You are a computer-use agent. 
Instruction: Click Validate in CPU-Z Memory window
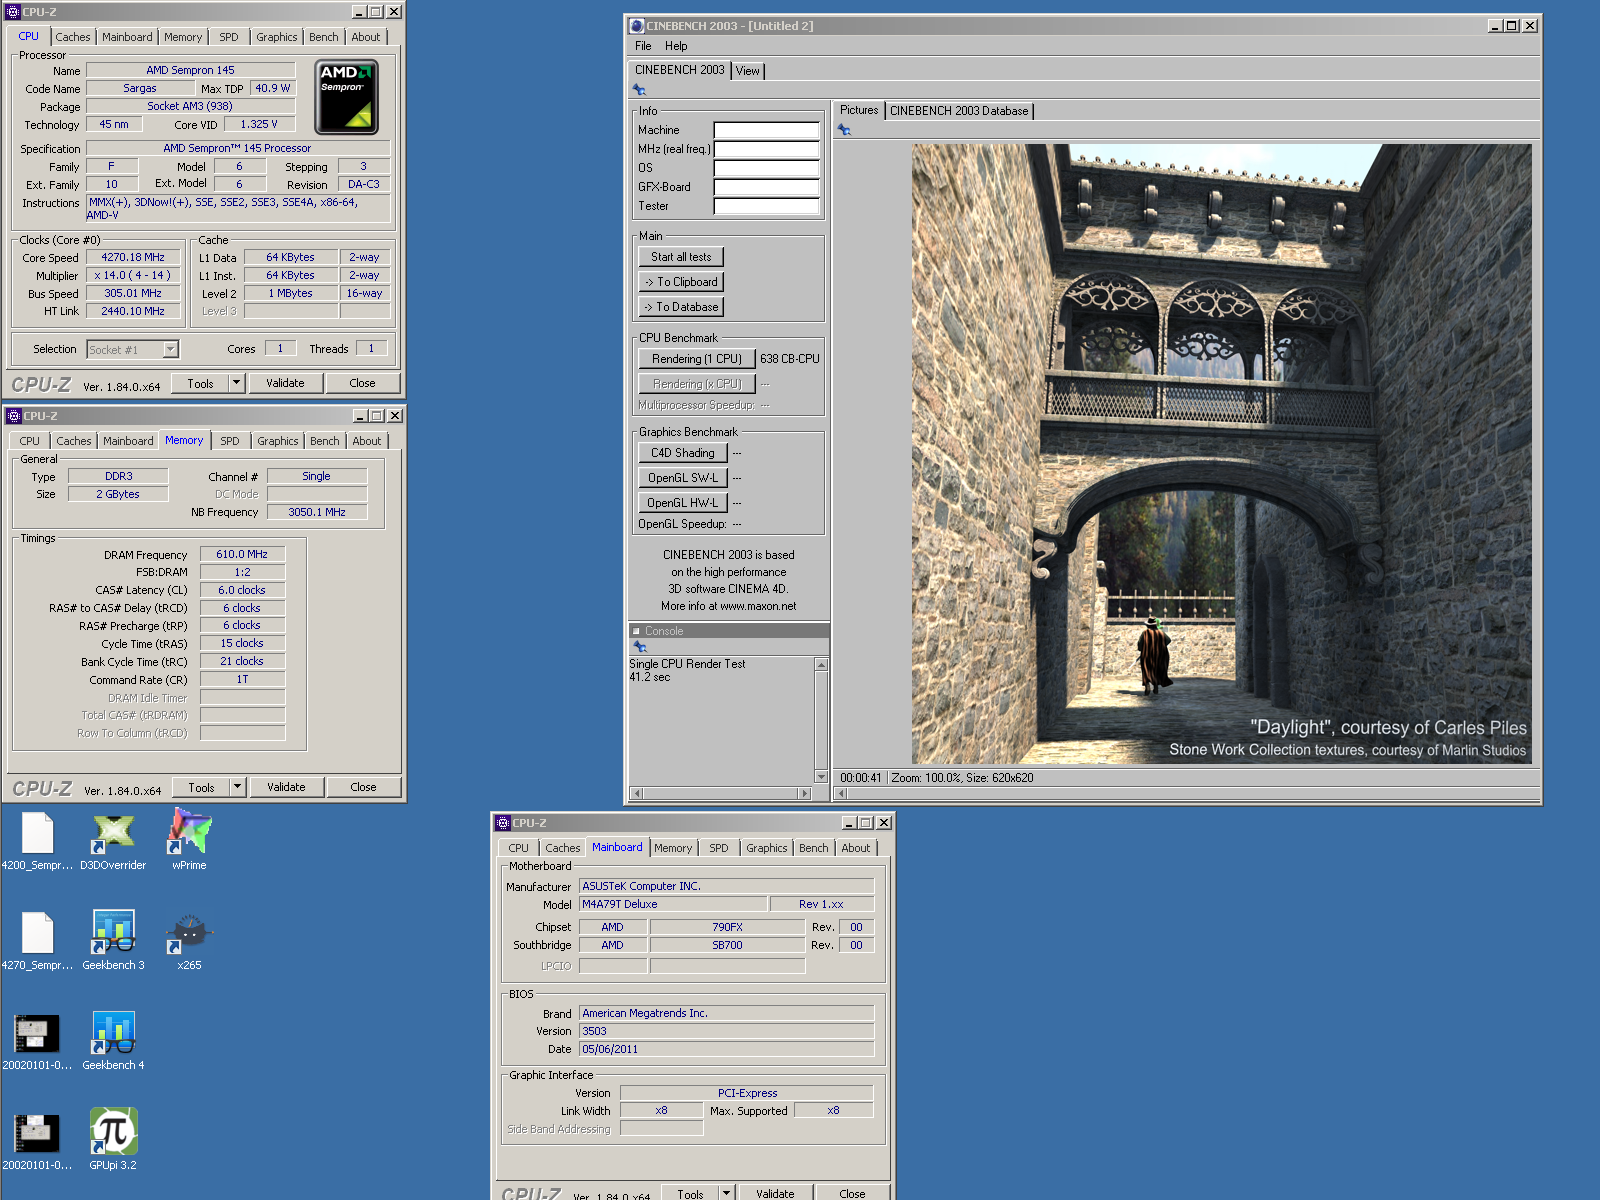point(287,787)
